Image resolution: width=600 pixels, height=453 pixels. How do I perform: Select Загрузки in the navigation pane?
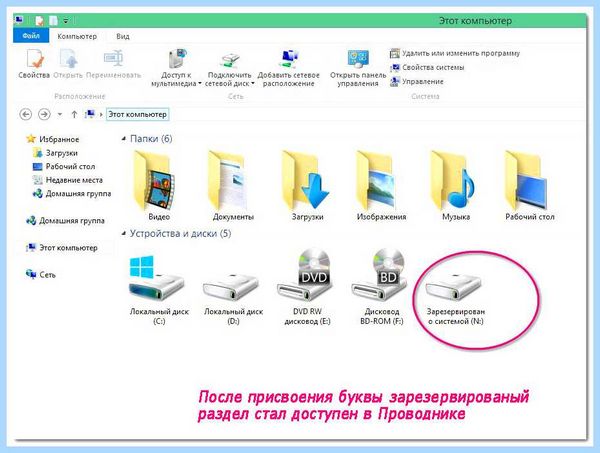coord(55,153)
